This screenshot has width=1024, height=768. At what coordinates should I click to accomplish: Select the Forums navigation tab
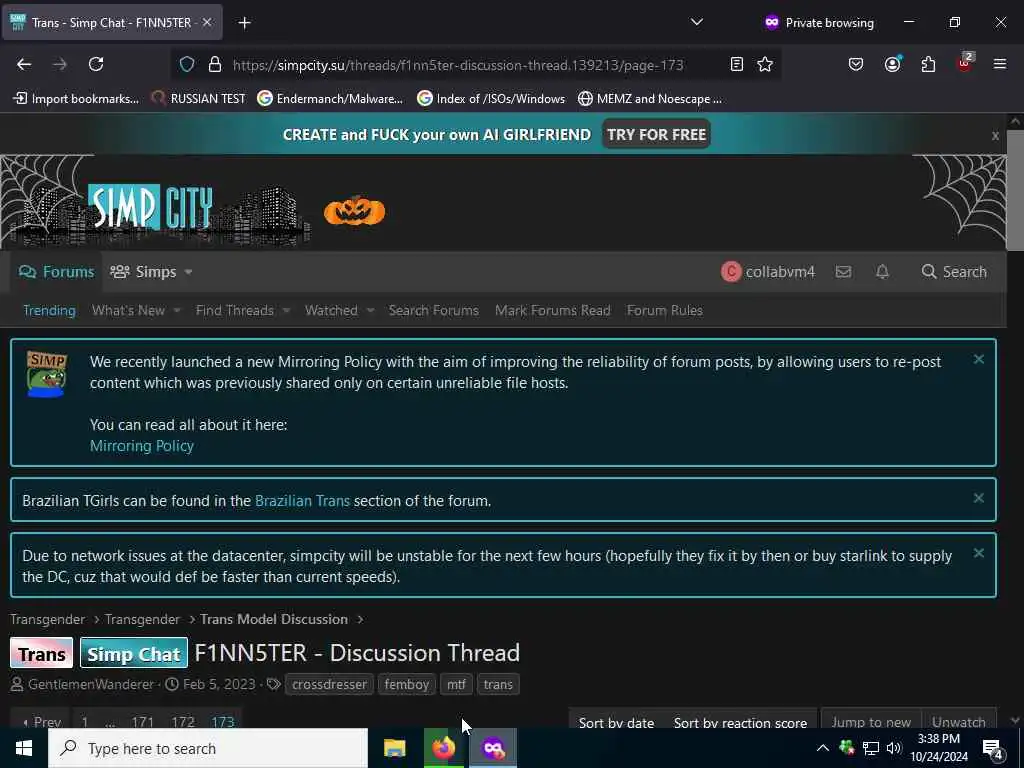point(56,272)
